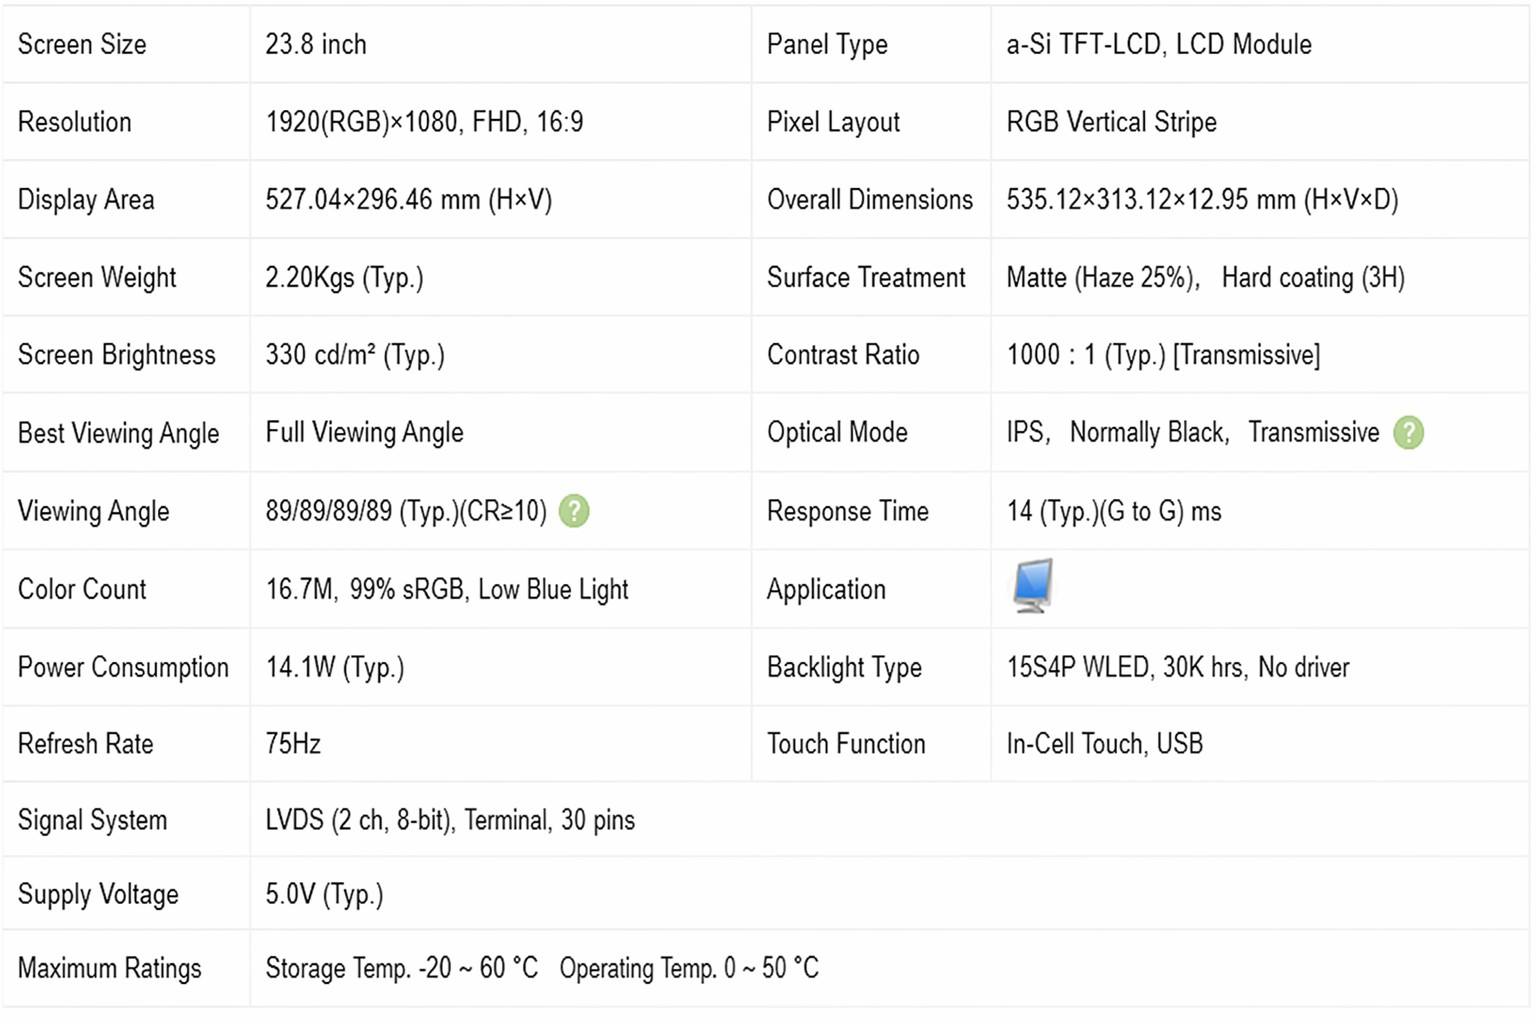Click the help icon next to Viewing Angle value
Image resolution: width=1536 pixels, height=1024 pixels.
coord(574,511)
